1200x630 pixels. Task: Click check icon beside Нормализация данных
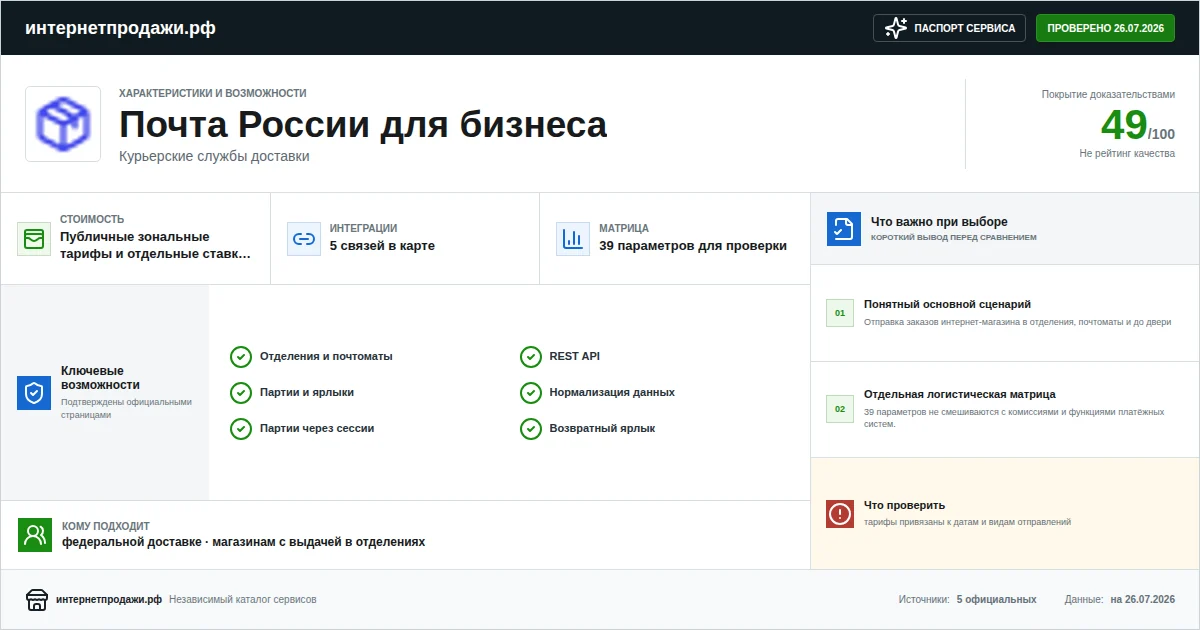(x=531, y=393)
